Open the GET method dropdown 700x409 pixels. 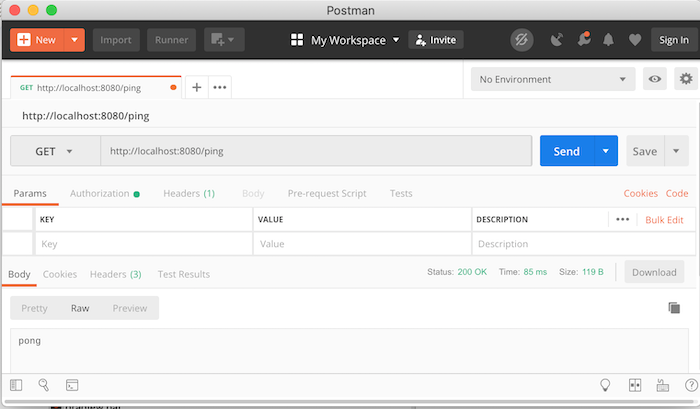[55, 152]
